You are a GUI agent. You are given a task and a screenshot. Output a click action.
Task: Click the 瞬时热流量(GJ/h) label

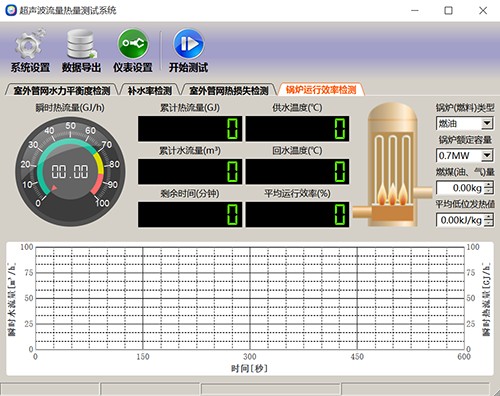tap(70, 108)
